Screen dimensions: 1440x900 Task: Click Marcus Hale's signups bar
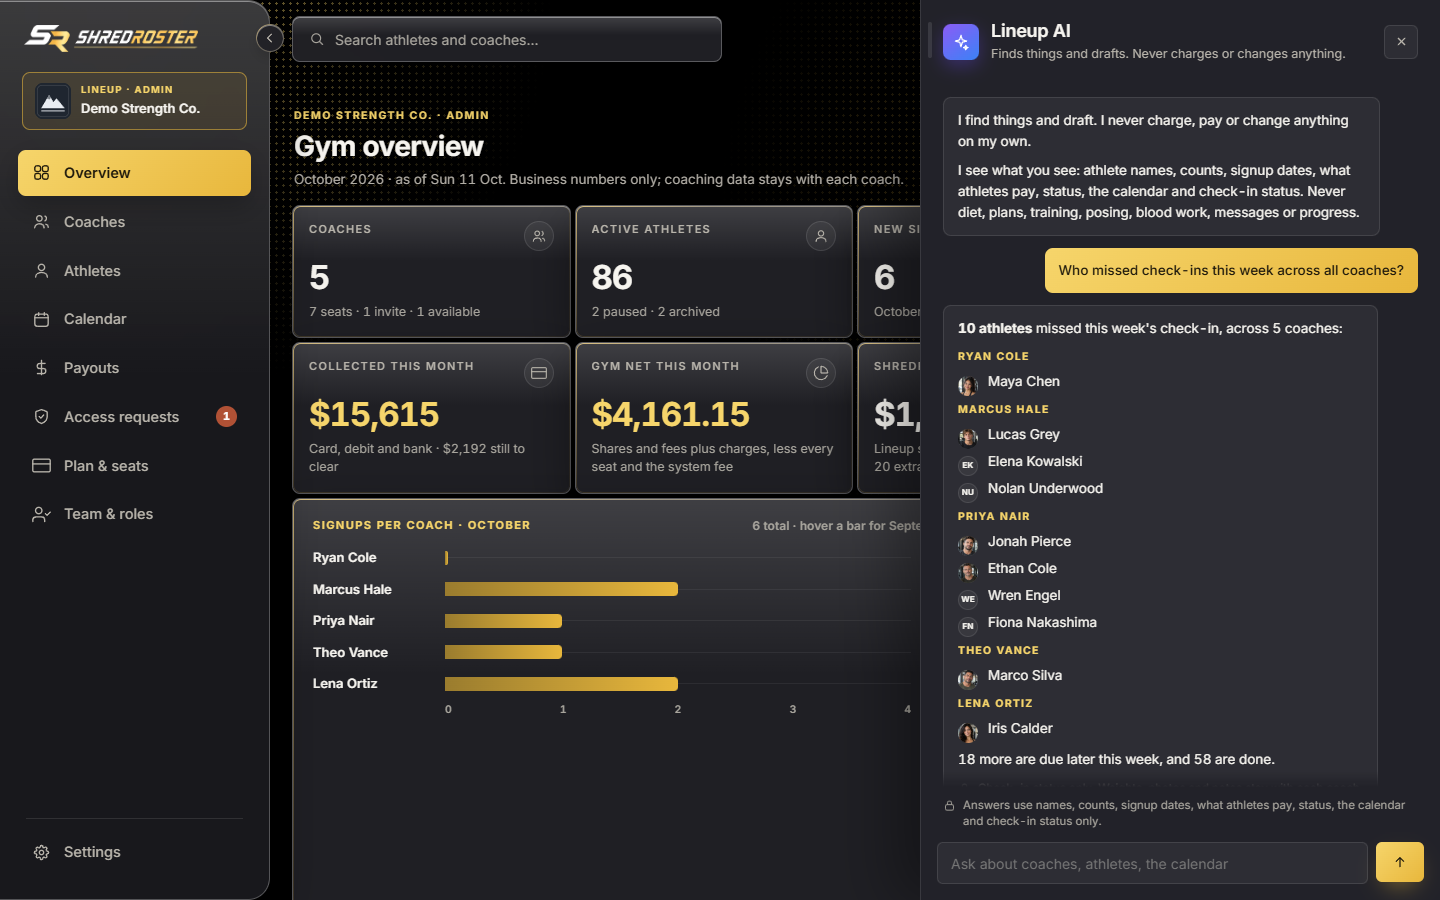[561, 589]
